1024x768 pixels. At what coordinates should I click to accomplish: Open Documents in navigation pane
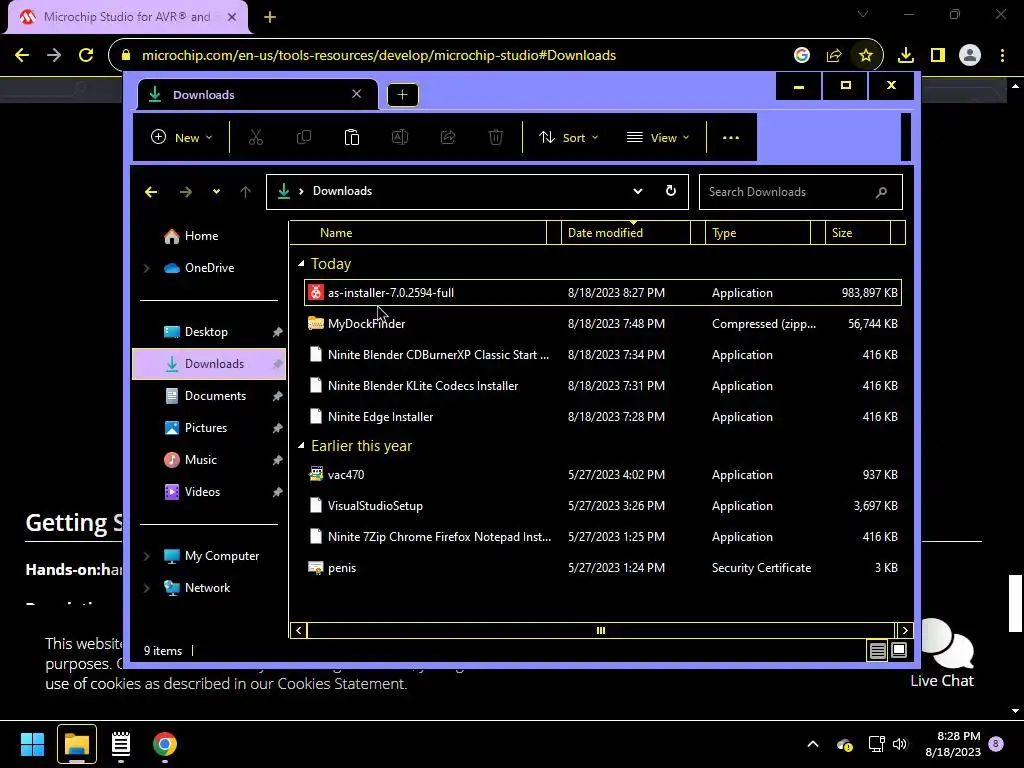click(209, 396)
